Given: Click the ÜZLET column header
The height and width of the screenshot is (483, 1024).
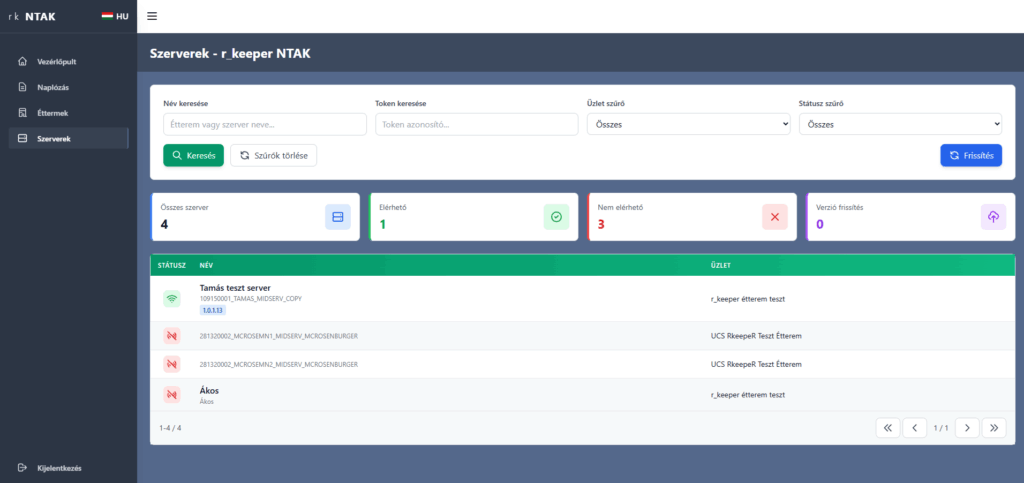Looking at the screenshot, I should (x=721, y=266).
